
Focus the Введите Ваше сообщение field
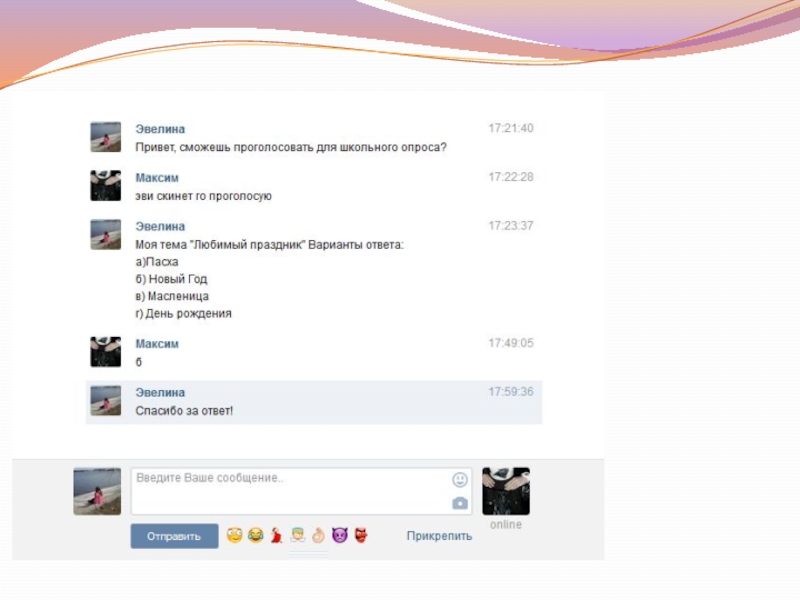tap(301, 491)
